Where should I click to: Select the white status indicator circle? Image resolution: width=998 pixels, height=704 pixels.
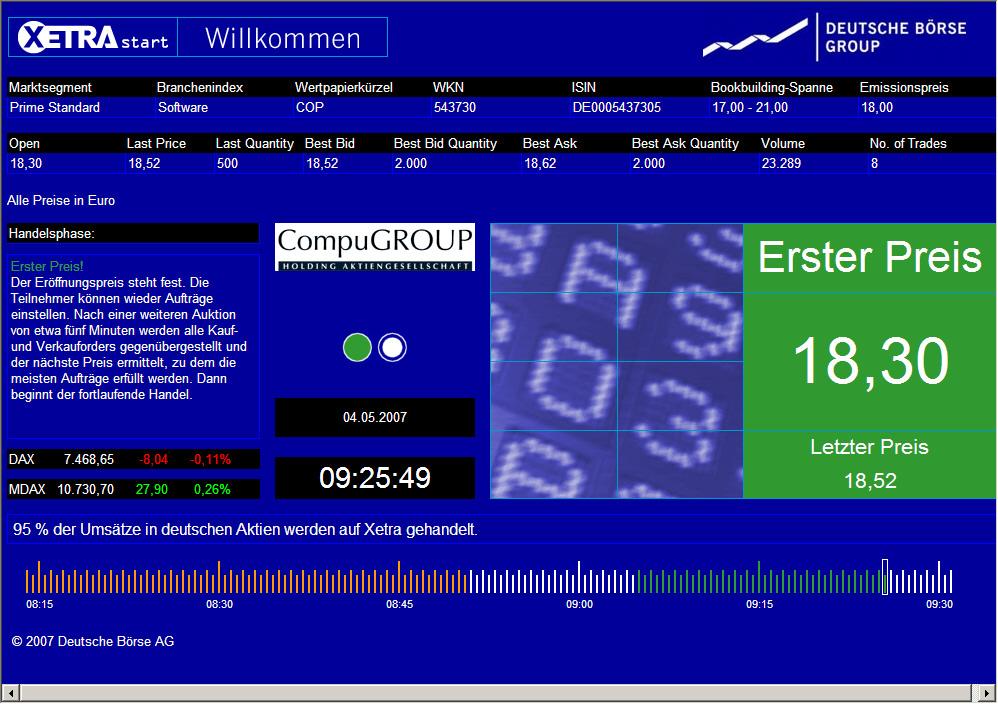coord(391,347)
